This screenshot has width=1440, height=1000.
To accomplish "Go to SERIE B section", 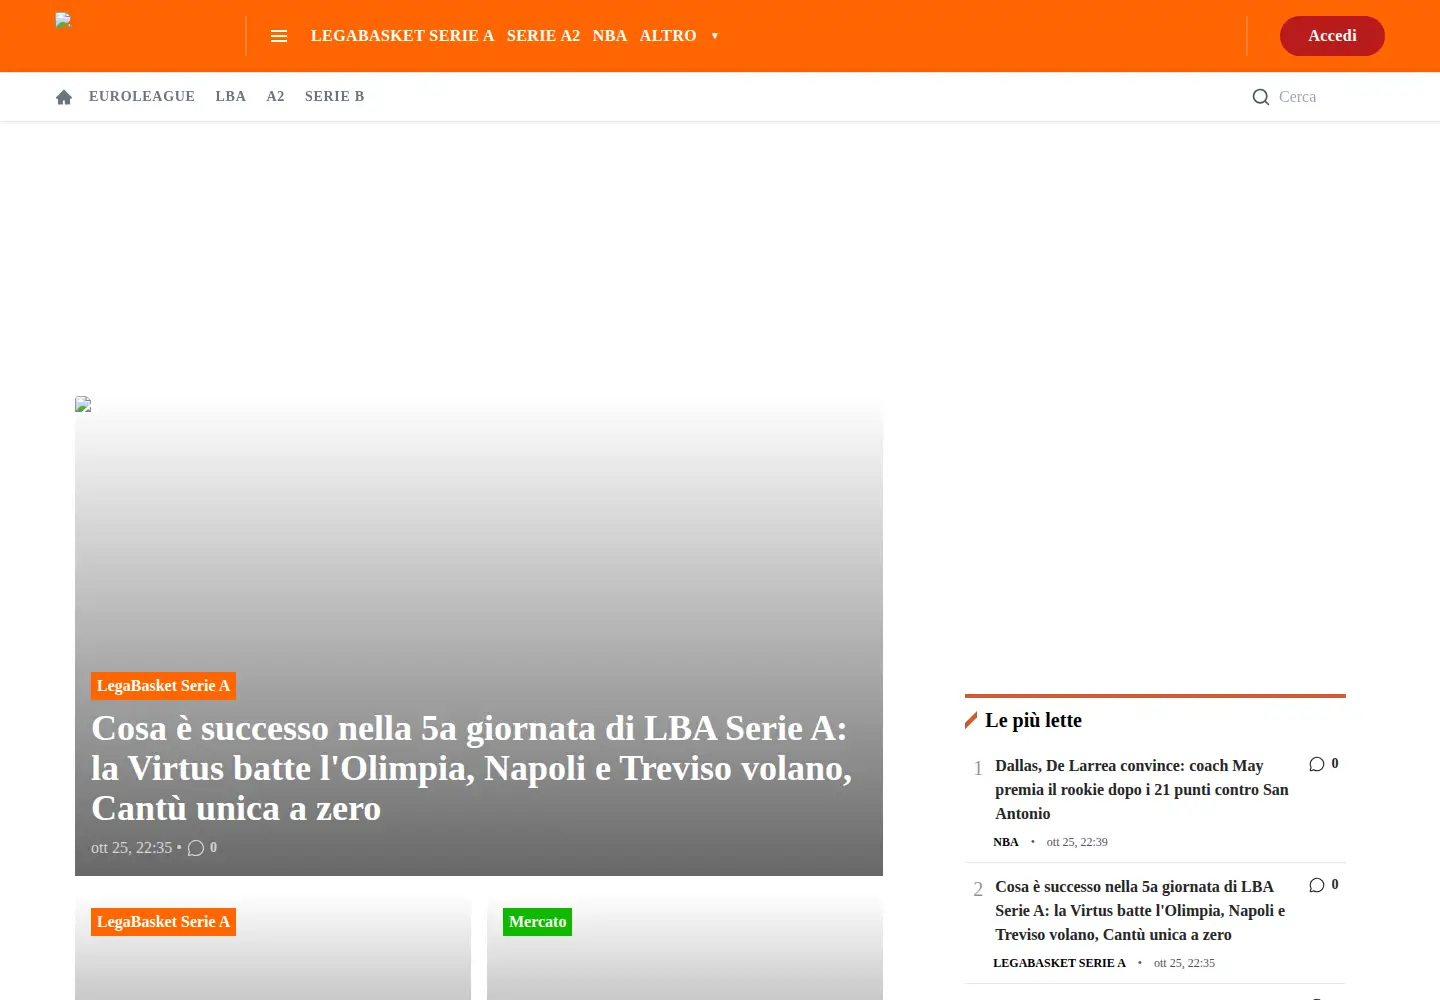I will [x=334, y=96].
